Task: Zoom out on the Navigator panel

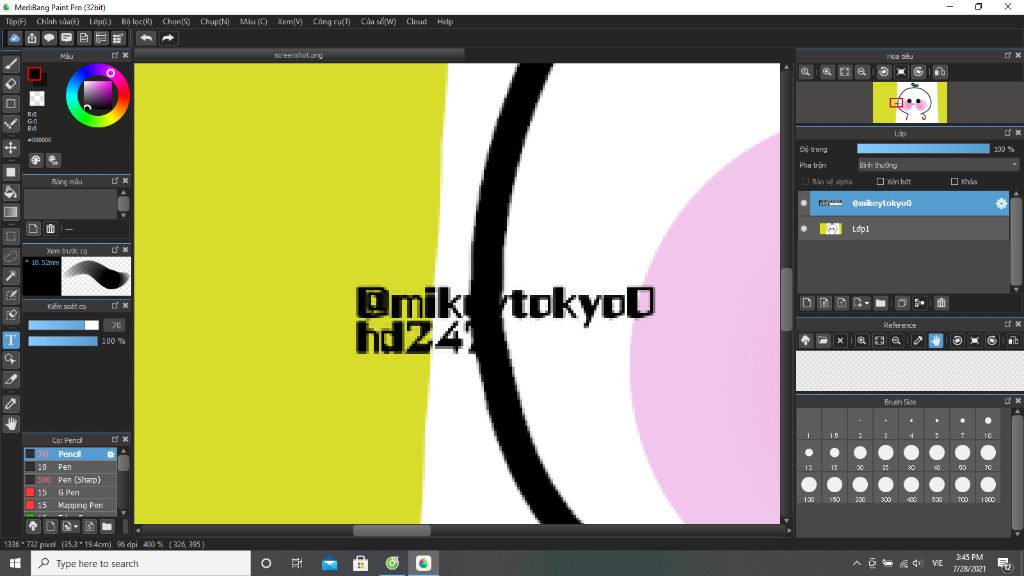Action: click(862, 72)
